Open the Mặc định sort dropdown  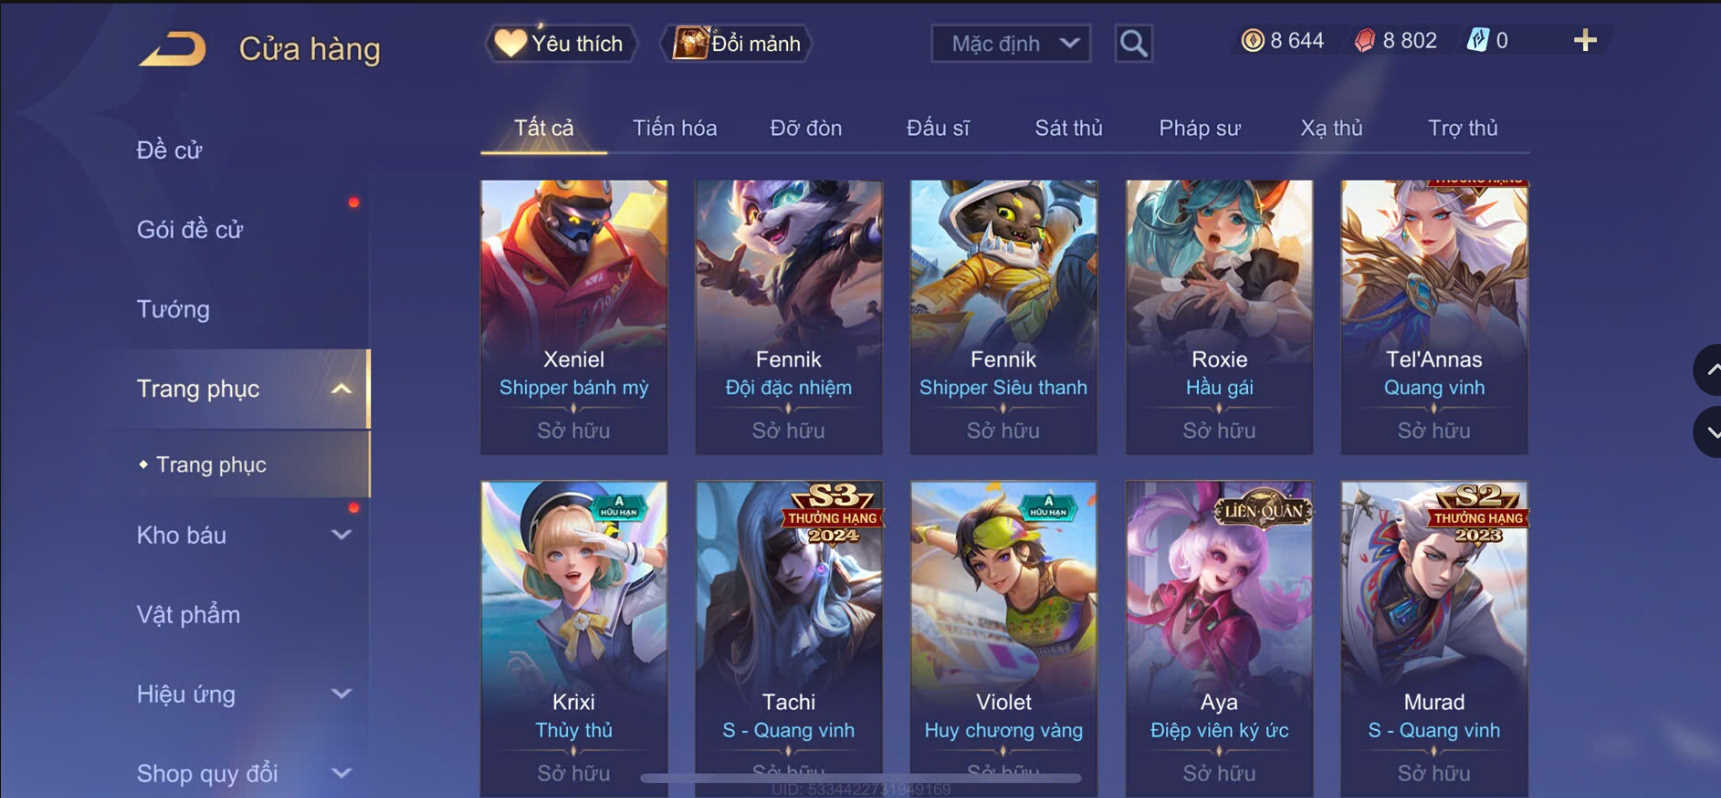click(1010, 43)
